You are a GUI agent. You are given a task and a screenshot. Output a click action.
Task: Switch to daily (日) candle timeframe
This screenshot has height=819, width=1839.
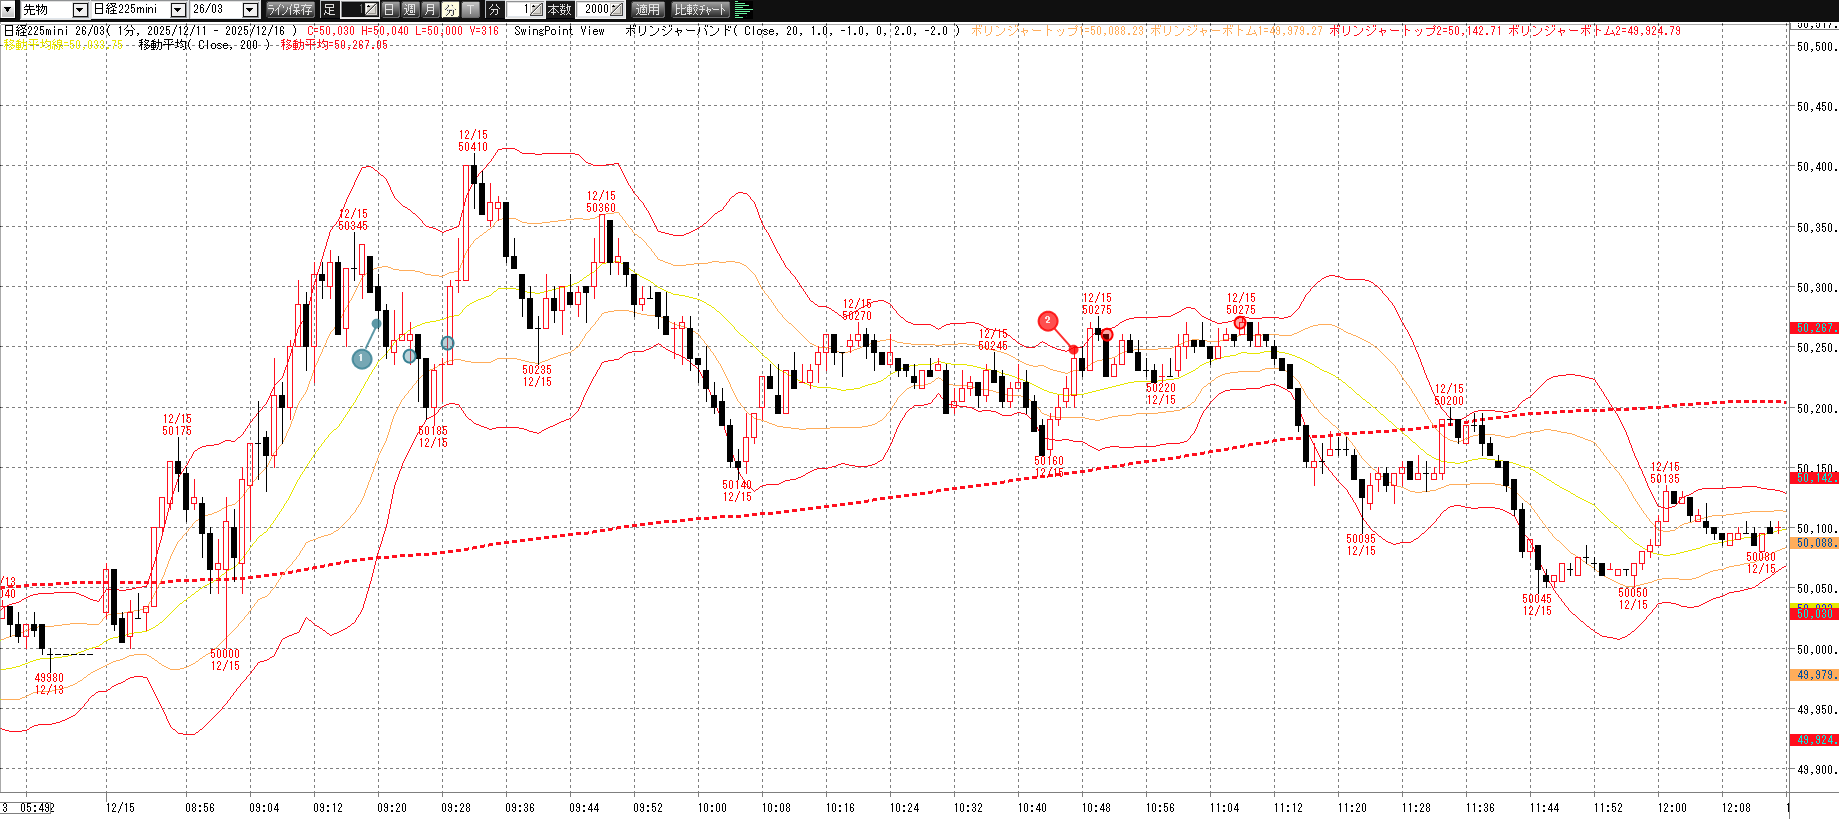(x=390, y=9)
